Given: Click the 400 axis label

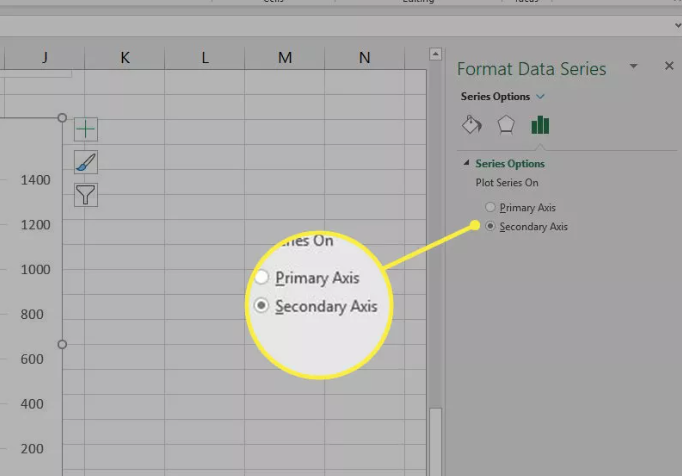Looking at the screenshot, I should click(32, 404).
